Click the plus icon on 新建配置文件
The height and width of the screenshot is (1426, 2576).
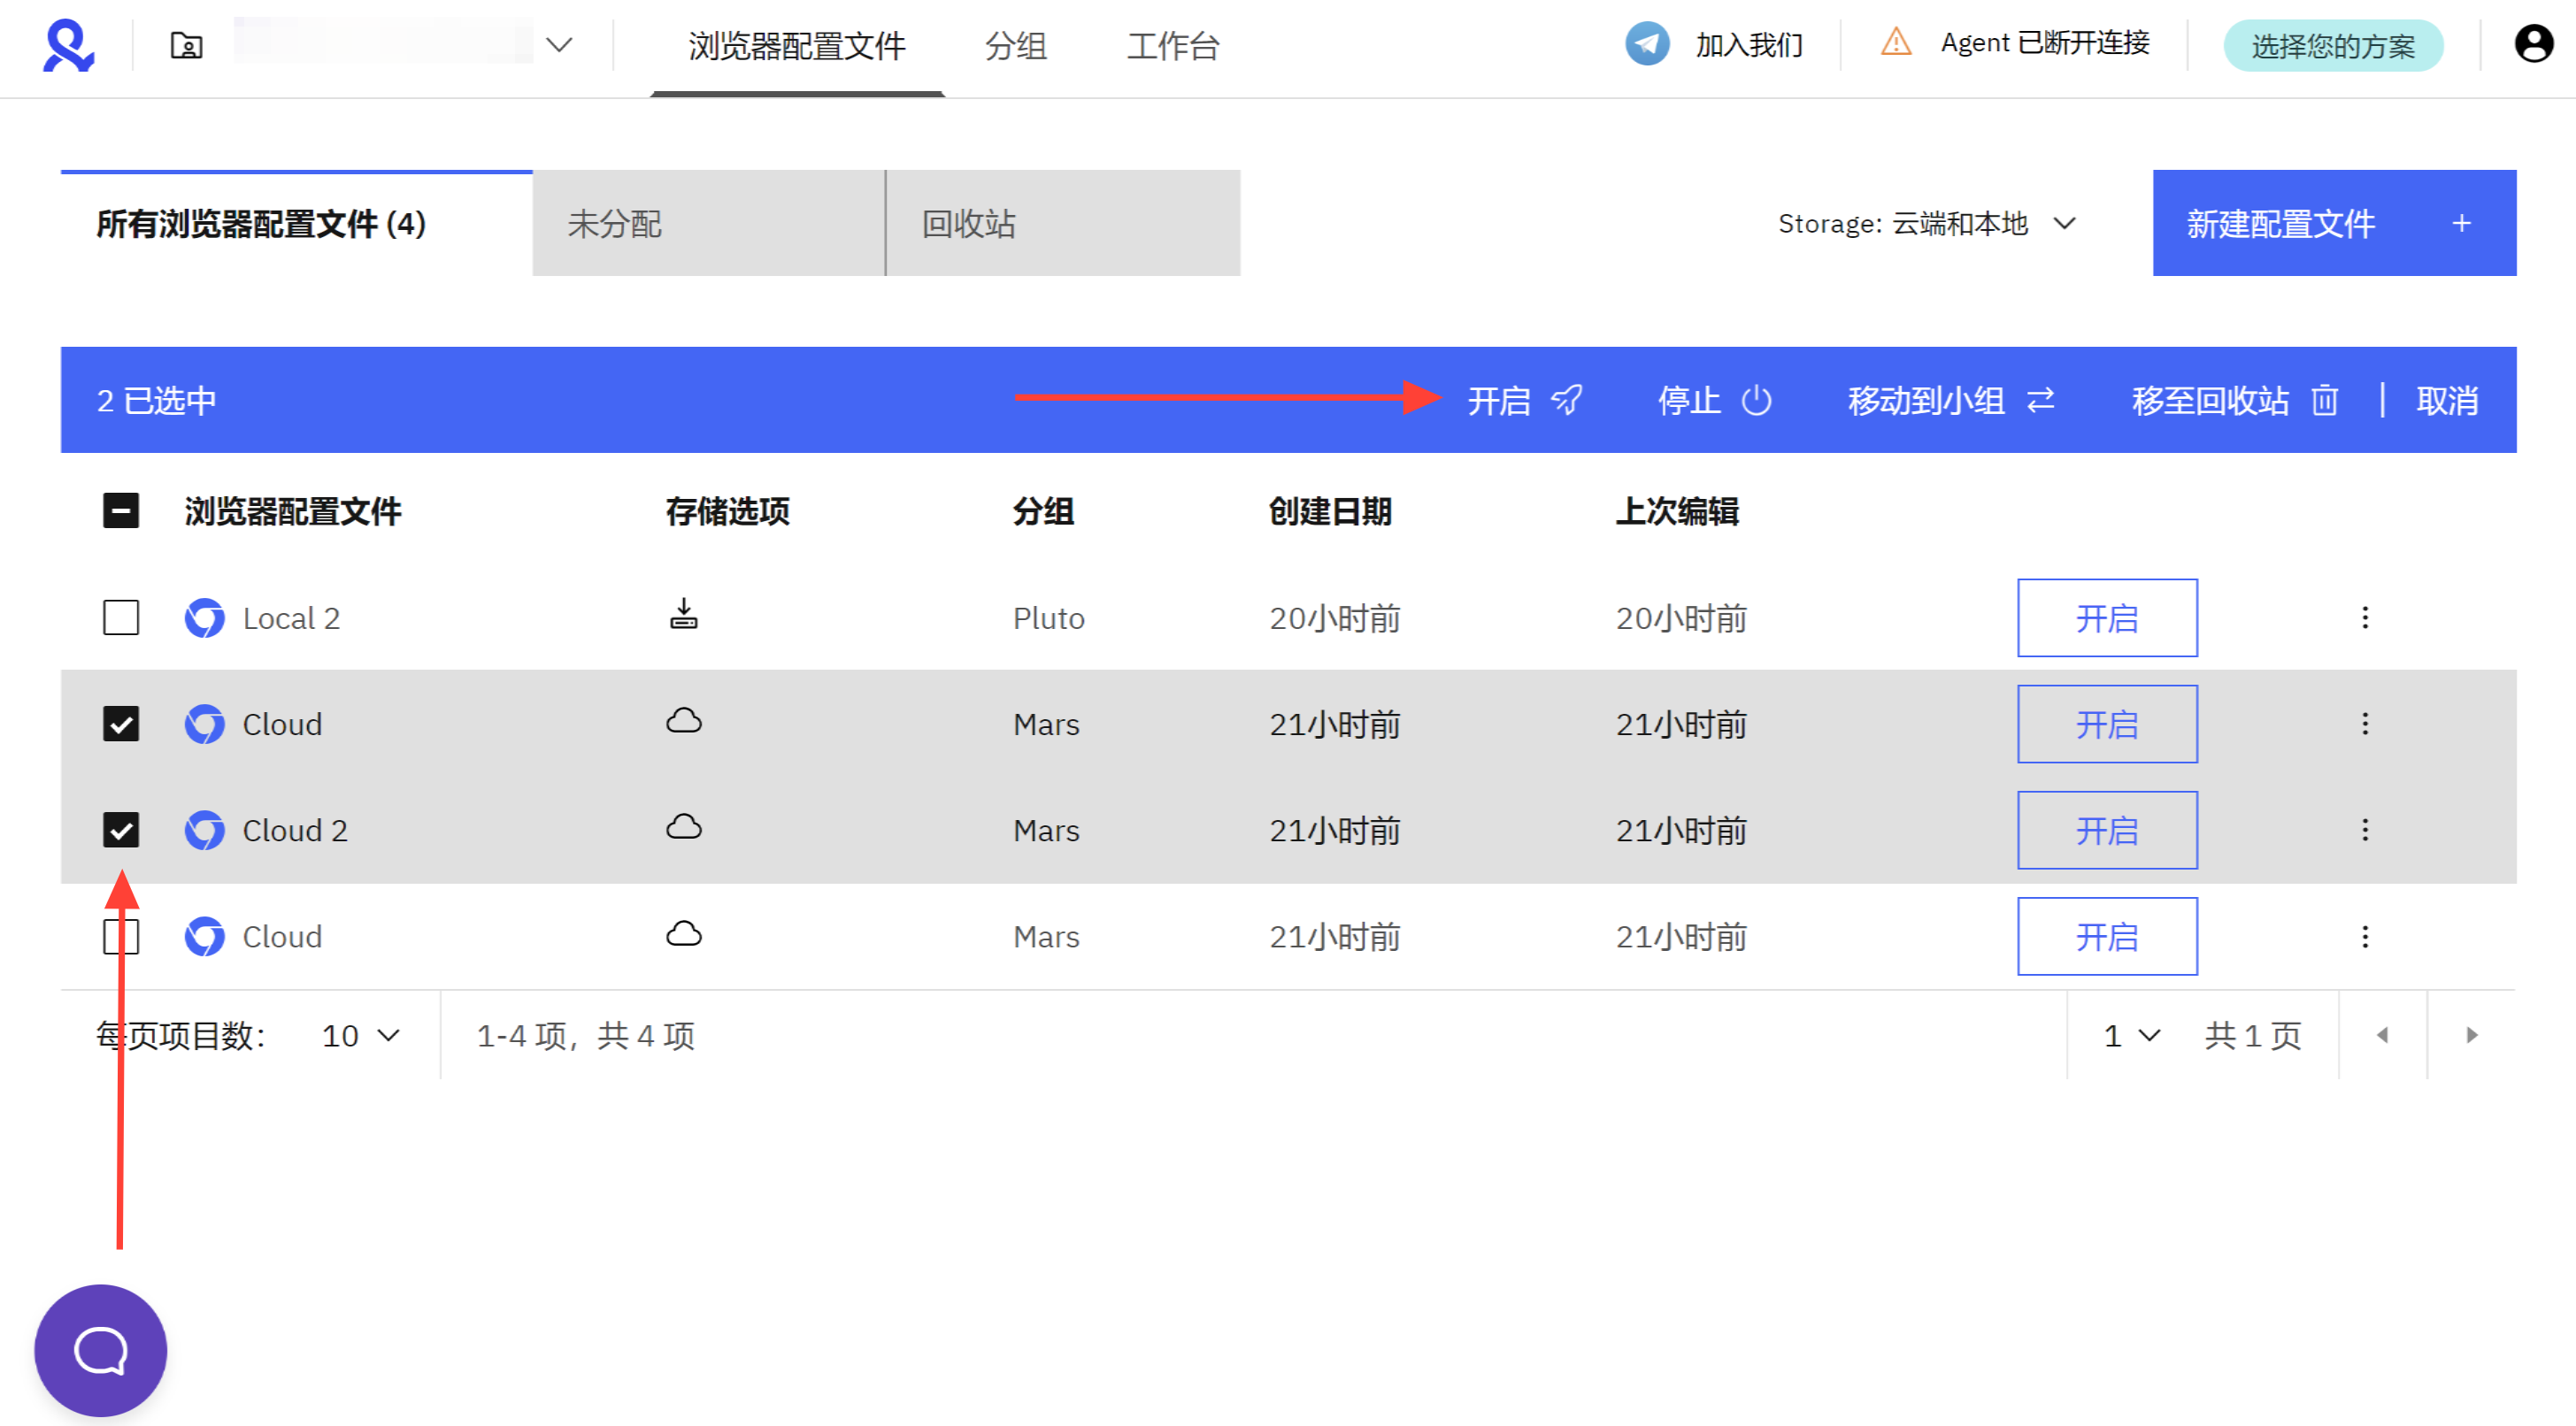(x=2462, y=223)
